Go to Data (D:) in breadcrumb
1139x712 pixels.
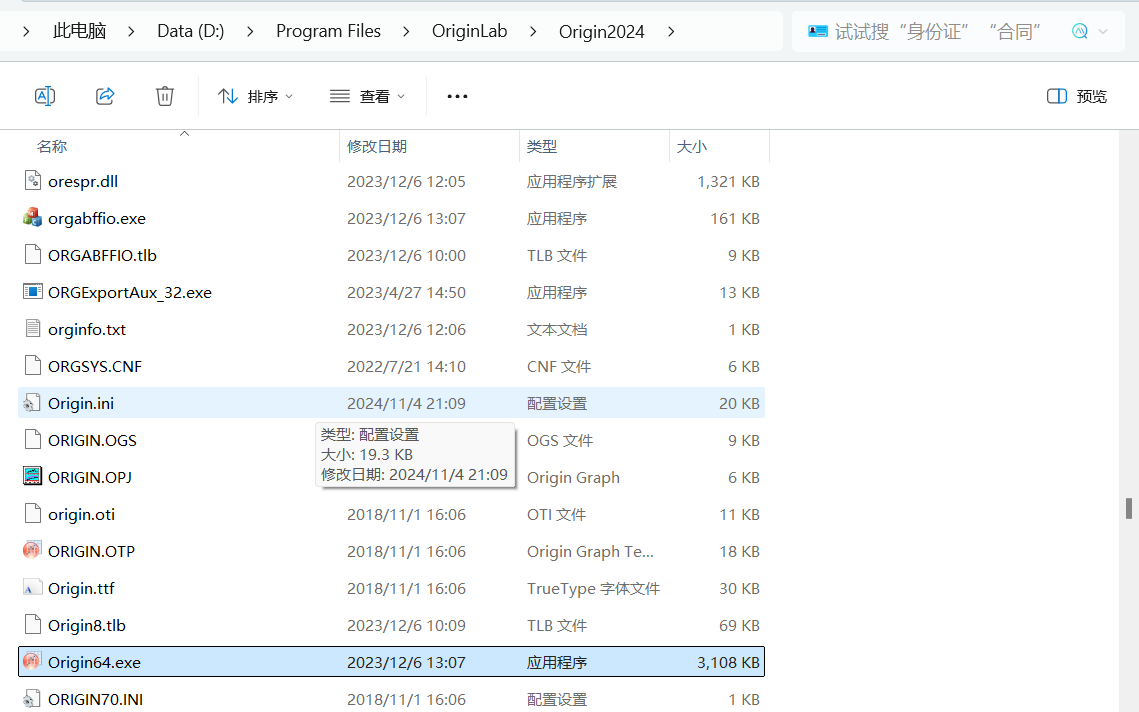tap(190, 31)
